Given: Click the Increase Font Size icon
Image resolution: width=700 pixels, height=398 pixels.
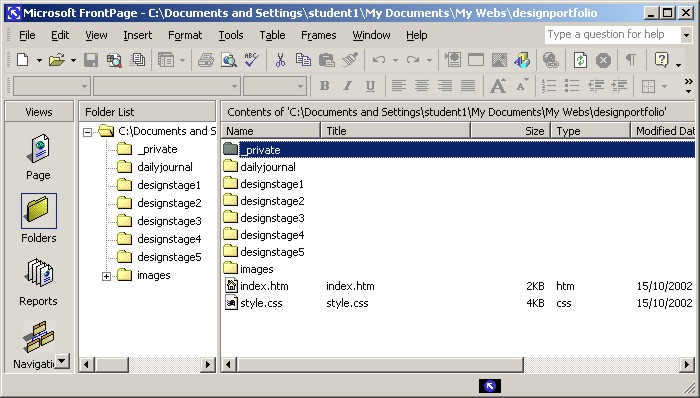Looking at the screenshot, I should click(498, 86).
